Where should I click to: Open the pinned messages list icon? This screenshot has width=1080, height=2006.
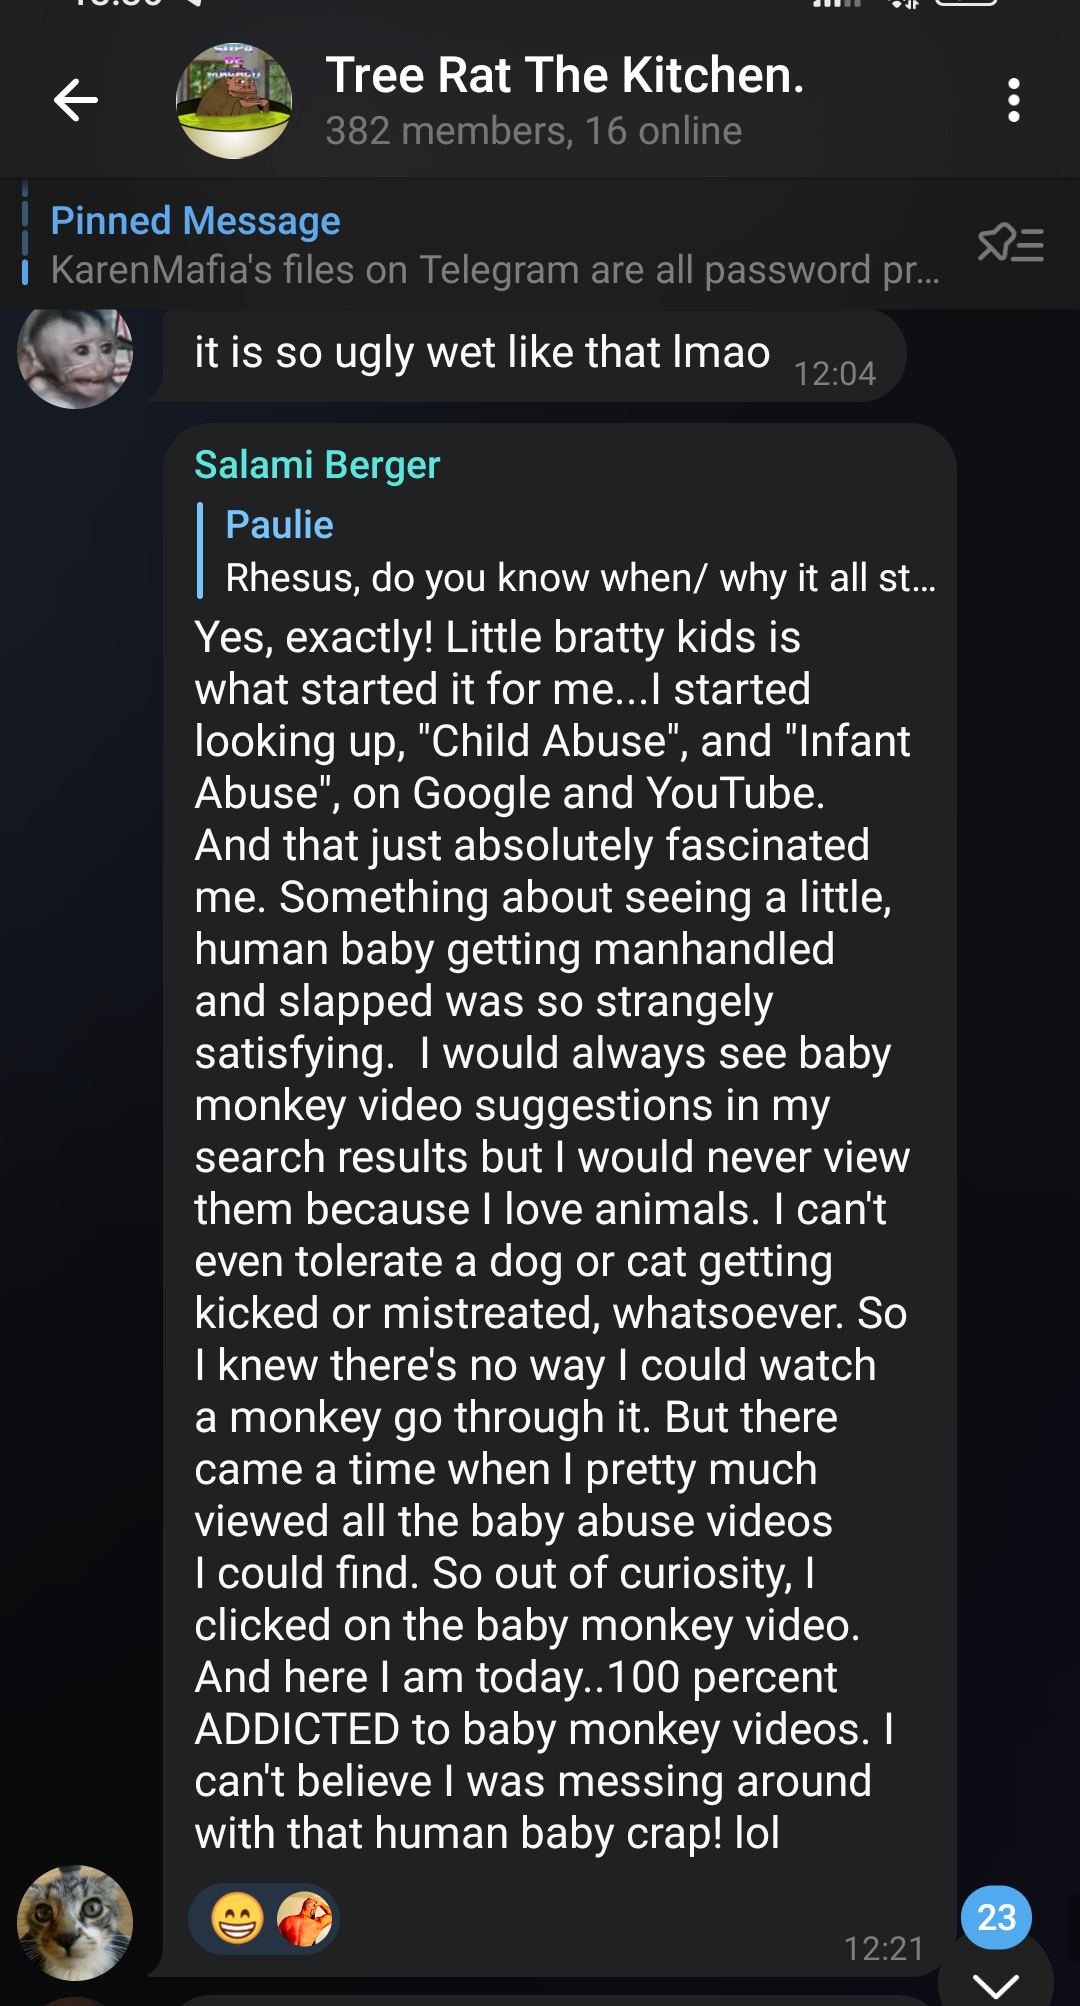1010,243
